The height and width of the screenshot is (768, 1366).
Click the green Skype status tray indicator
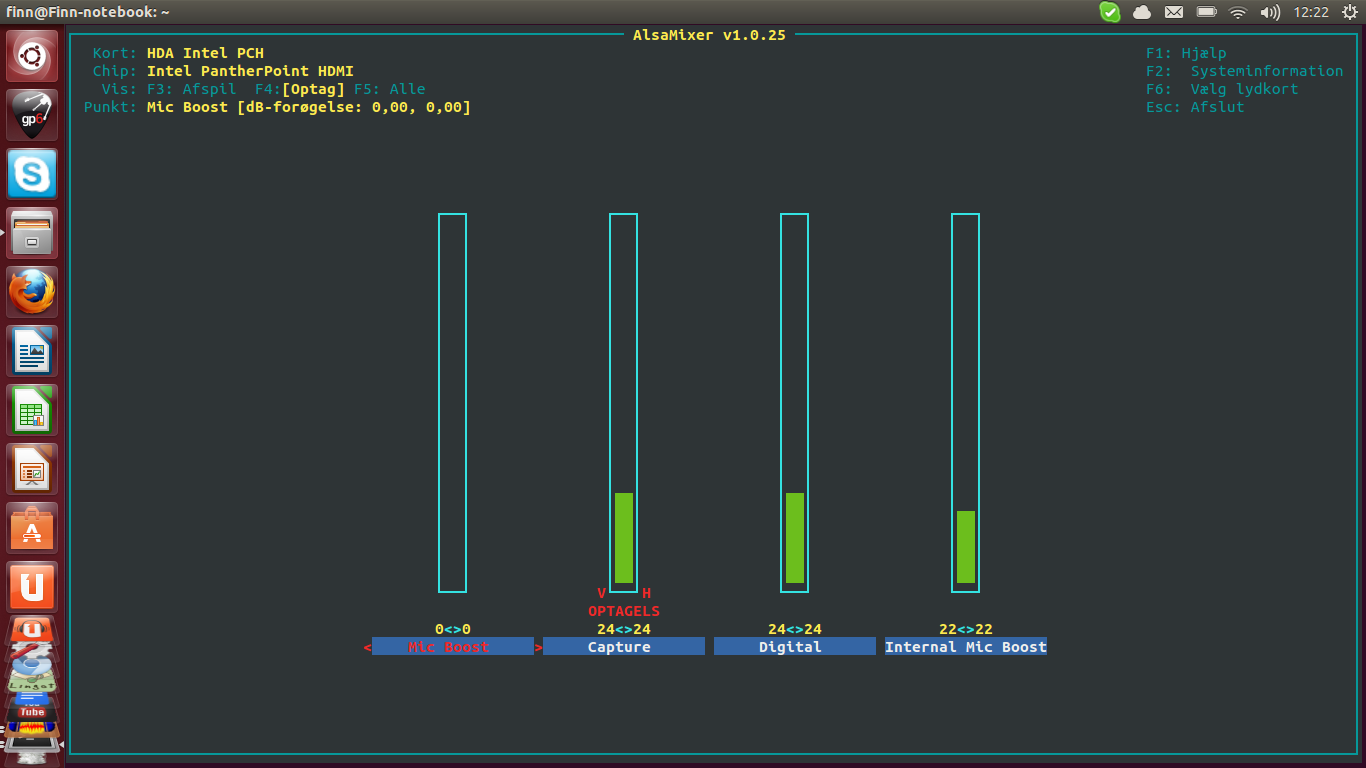tap(1110, 12)
